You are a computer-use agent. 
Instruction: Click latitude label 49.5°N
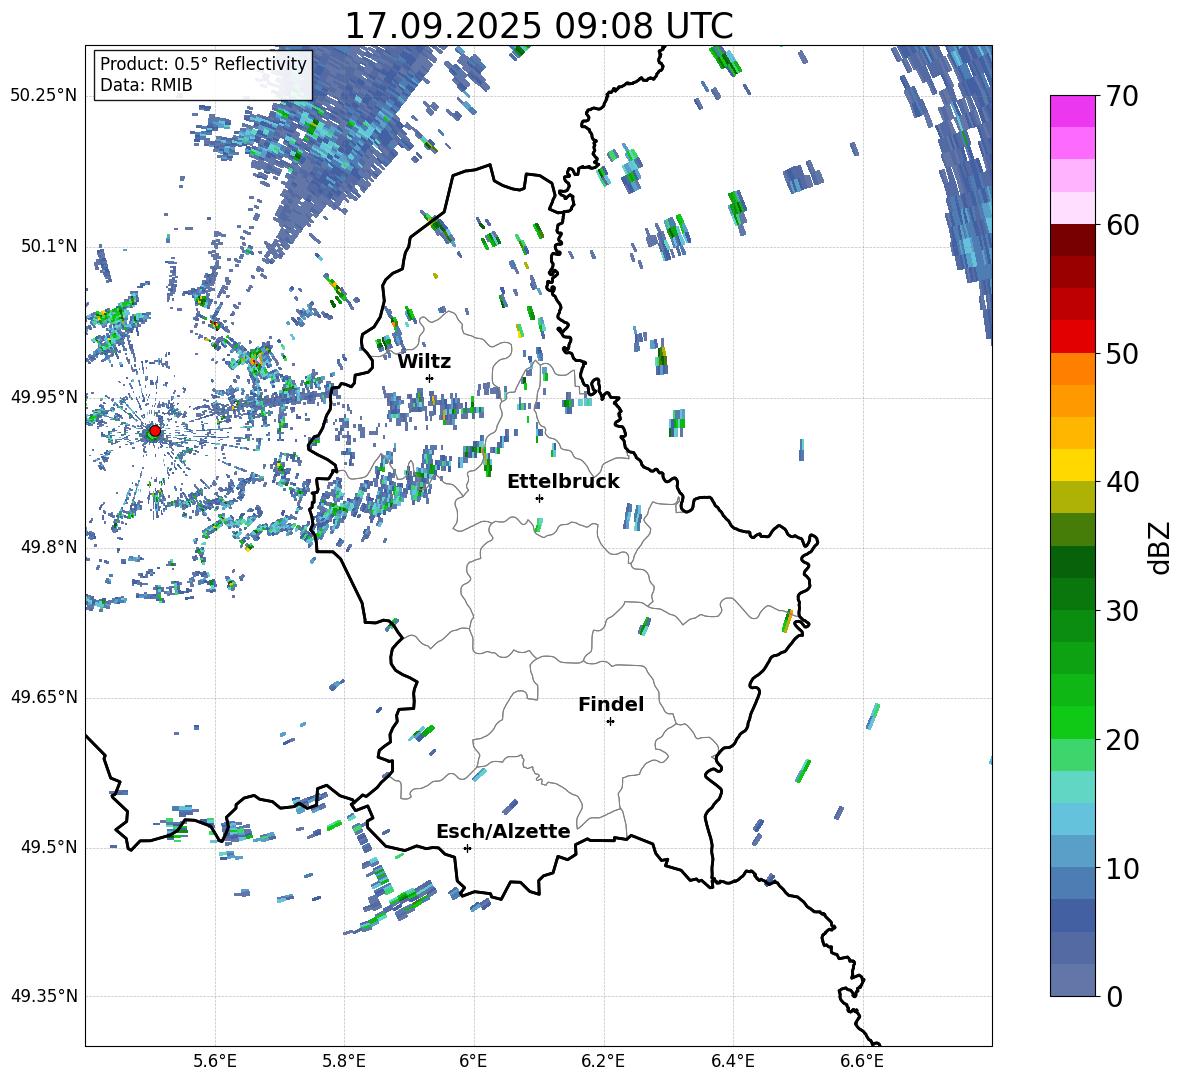(x=49, y=847)
